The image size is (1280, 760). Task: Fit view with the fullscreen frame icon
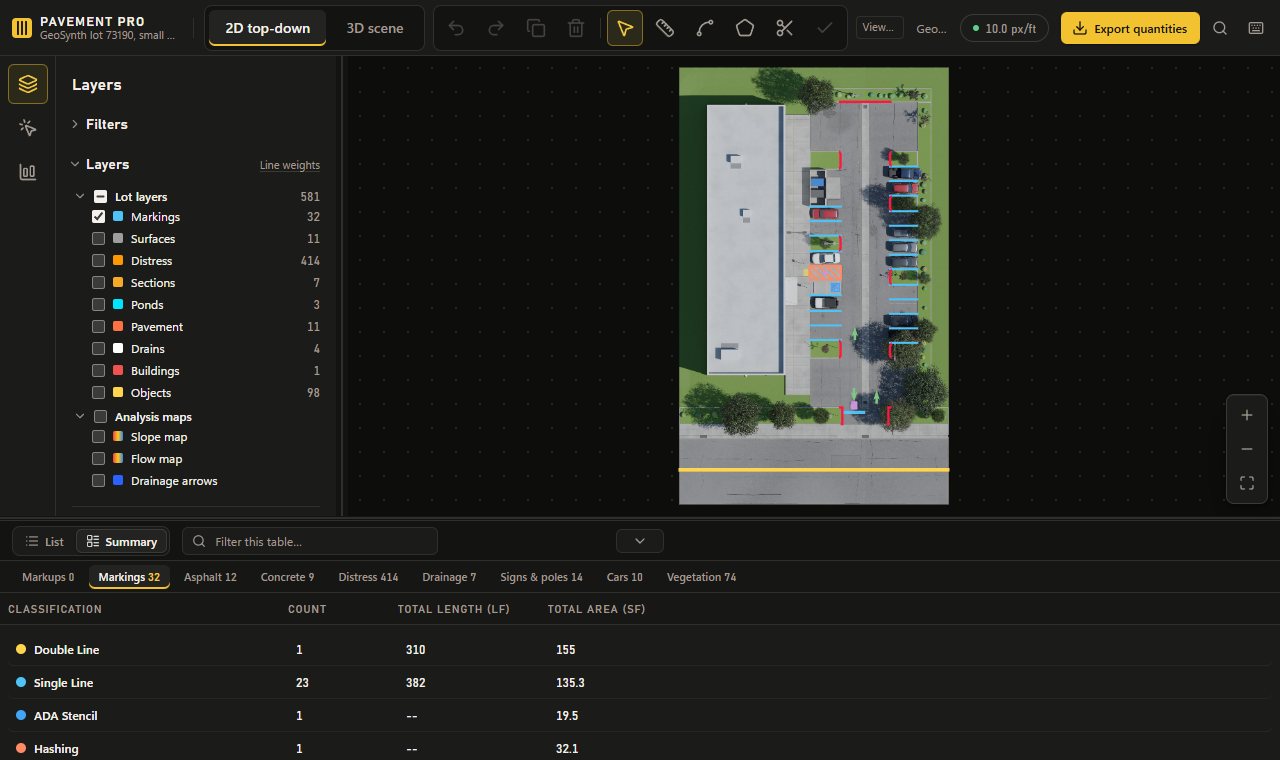coord(1247,483)
